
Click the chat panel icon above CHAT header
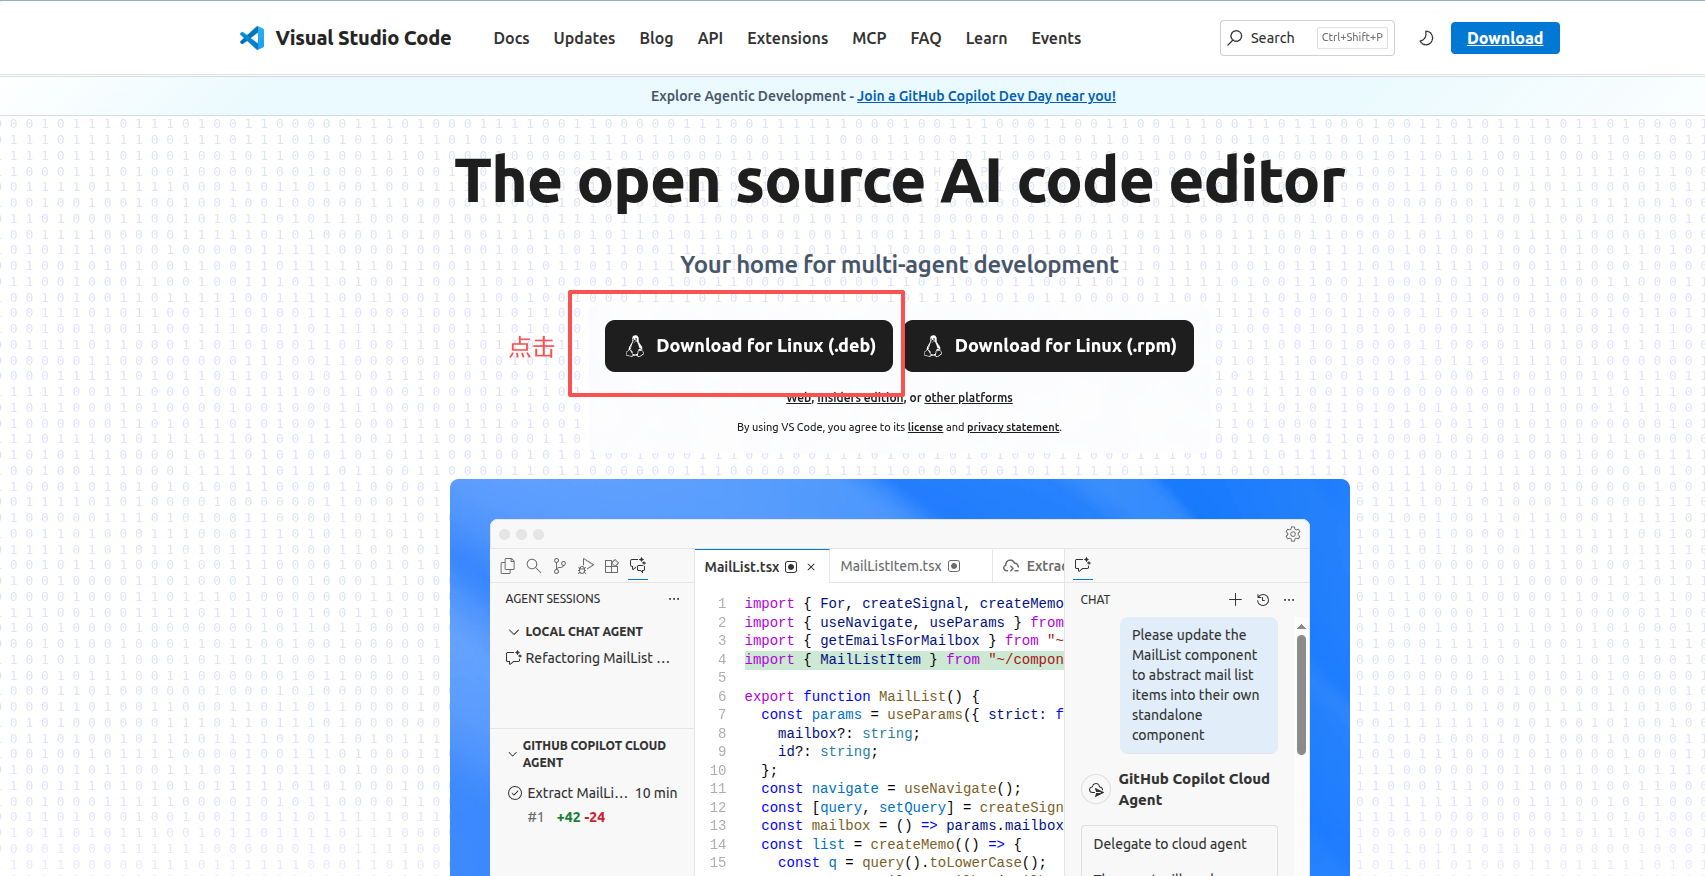tap(1083, 565)
